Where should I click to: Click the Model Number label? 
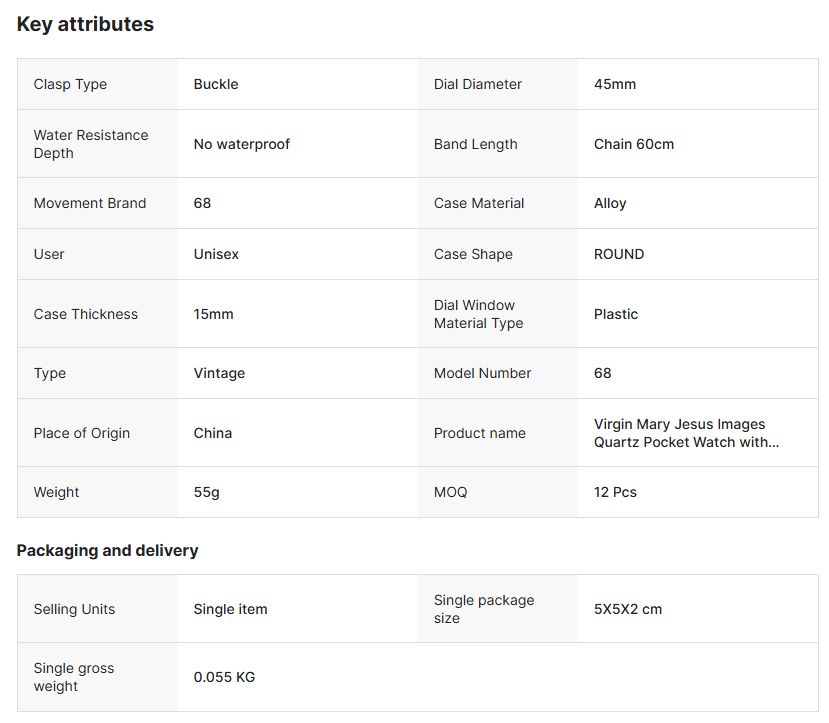(482, 373)
